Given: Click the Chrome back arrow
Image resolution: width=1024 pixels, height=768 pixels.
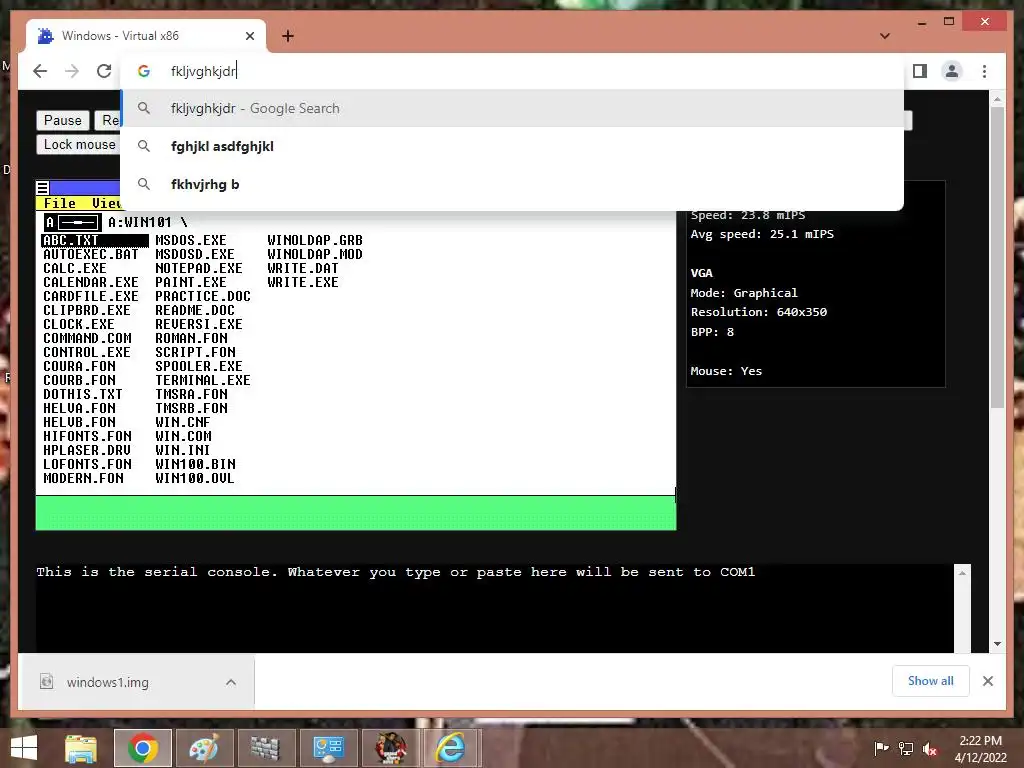Looking at the screenshot, I should click(40, 71).
